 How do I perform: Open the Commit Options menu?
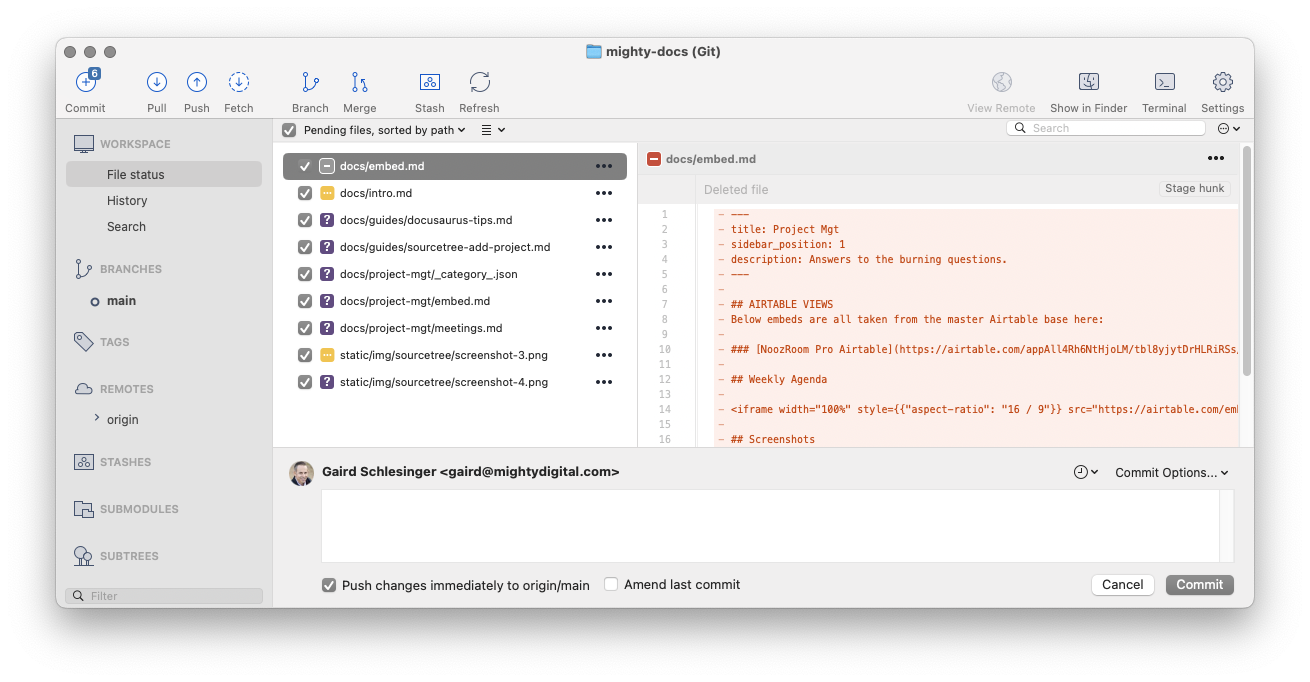[1171, 471]
